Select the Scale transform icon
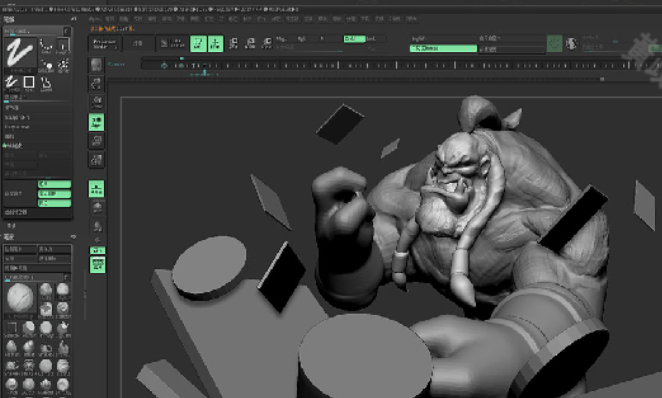 [x=250, y=43]
